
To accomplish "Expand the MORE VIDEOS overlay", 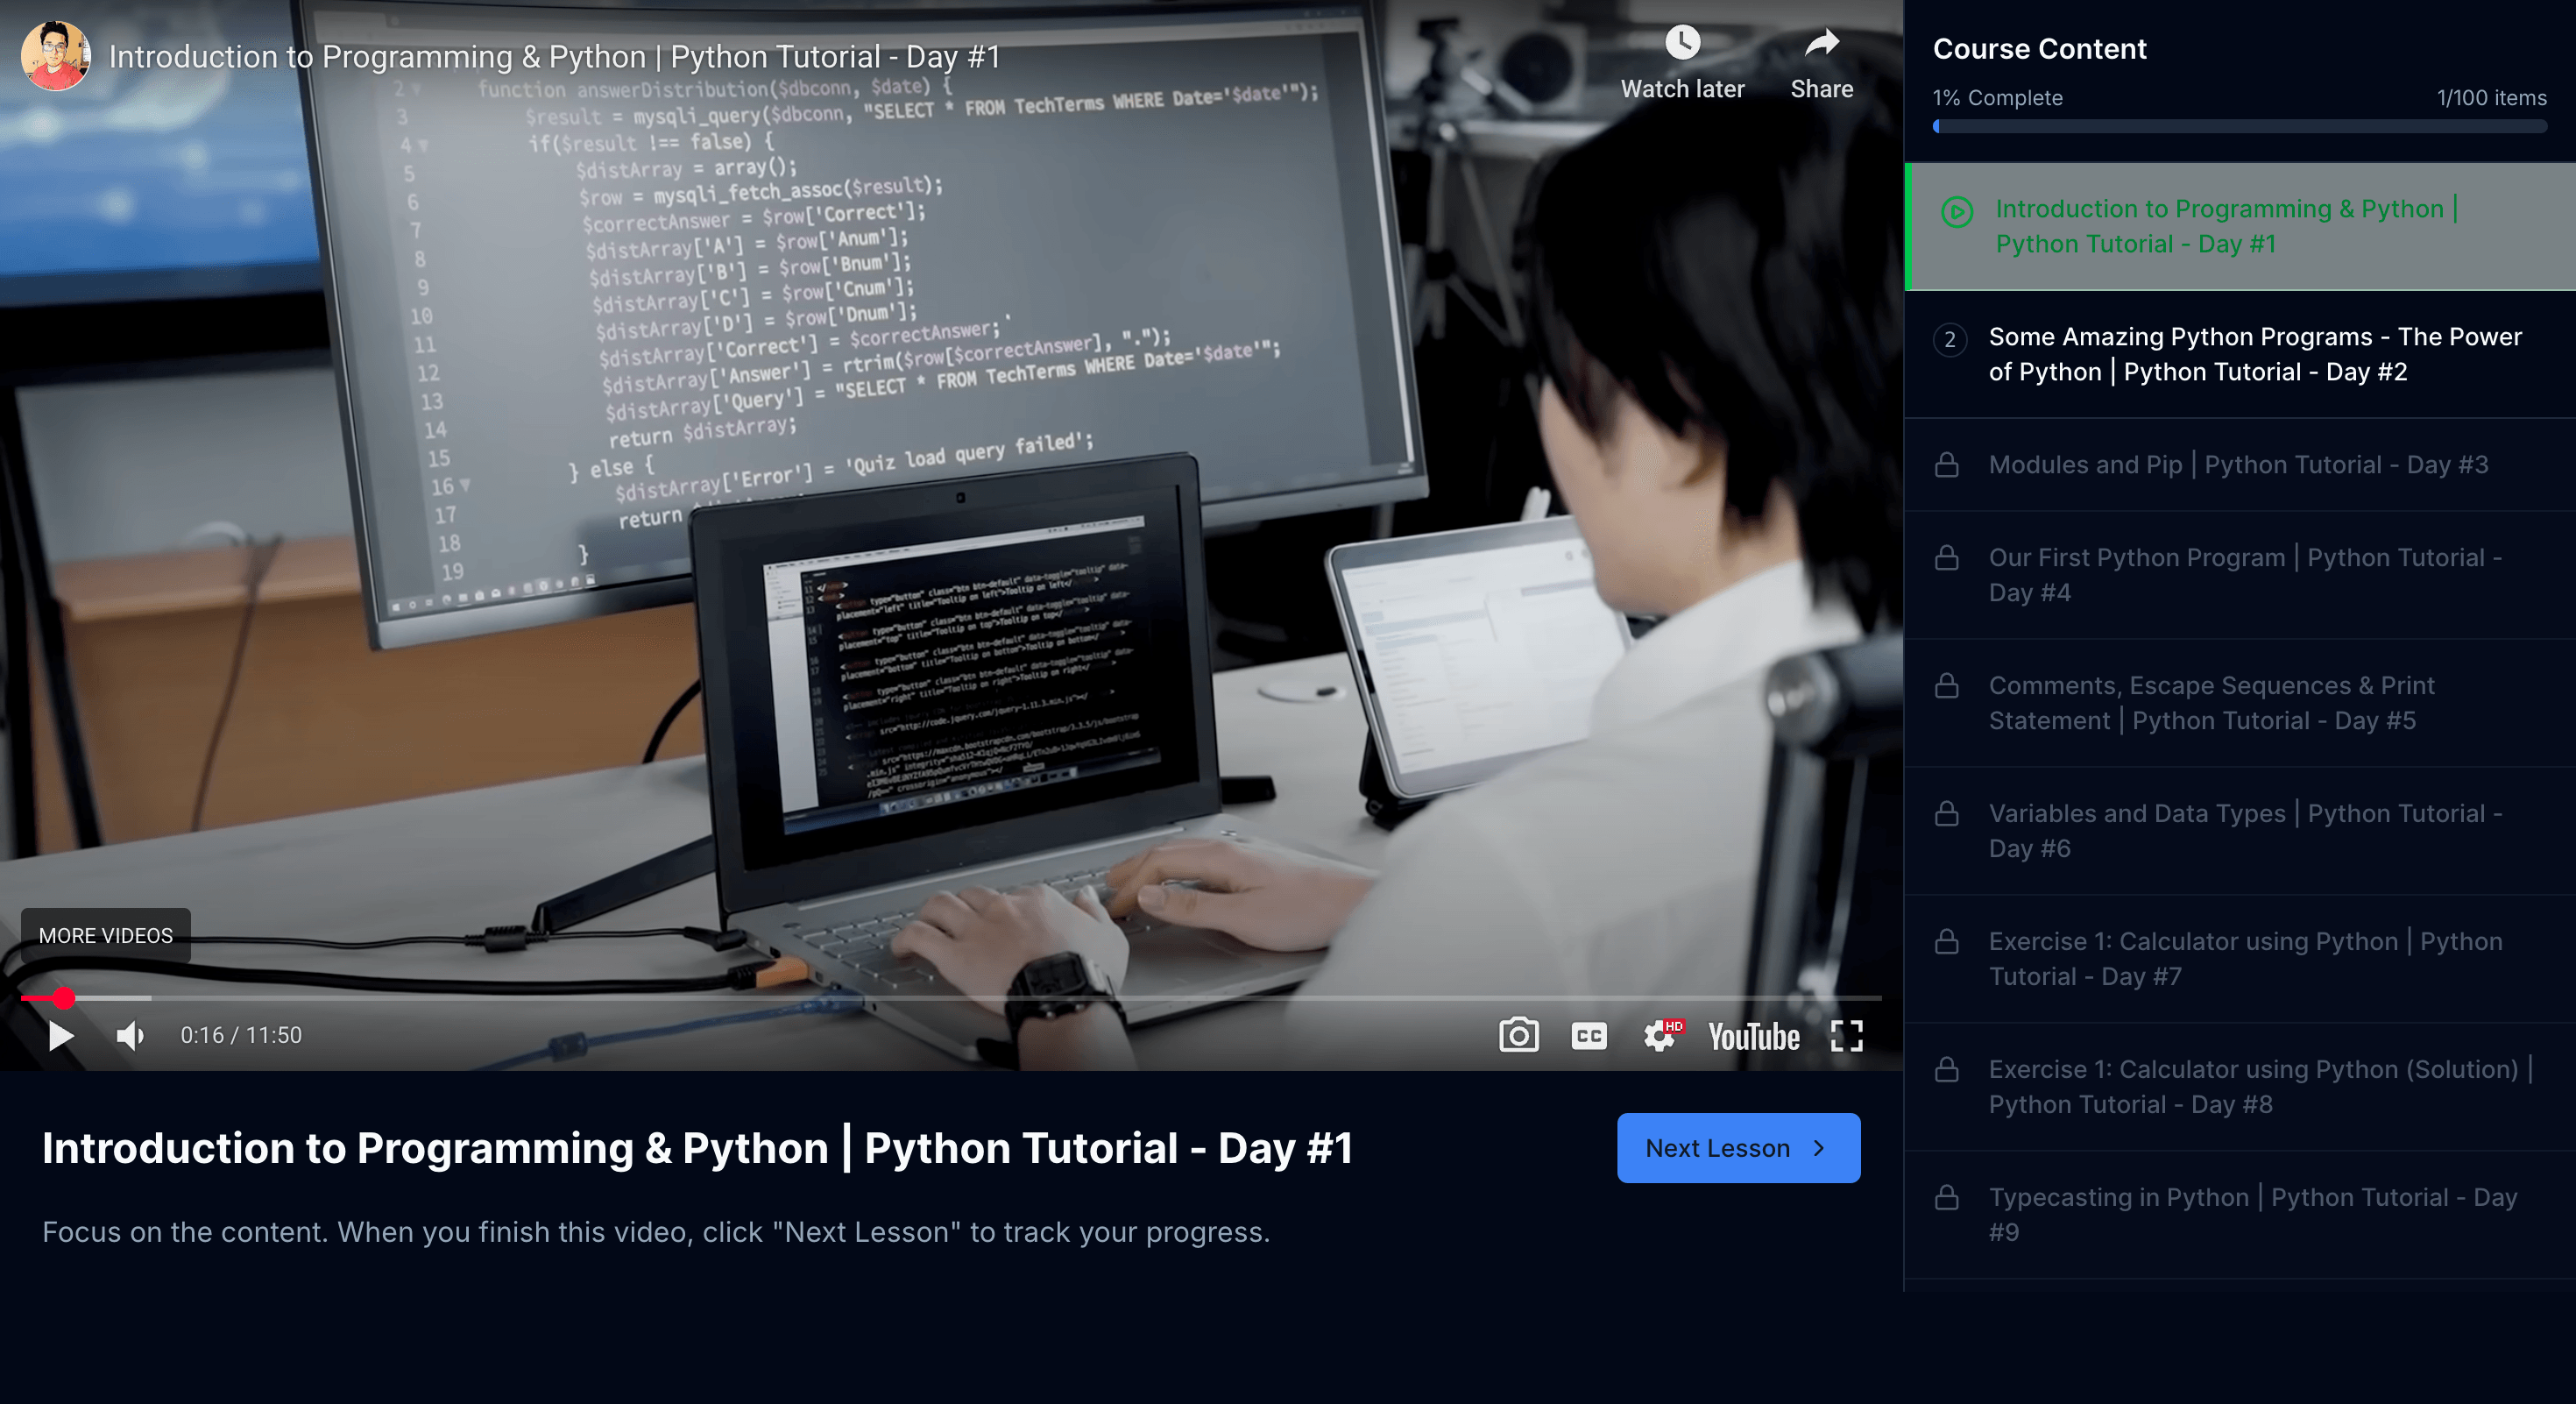I will pos(105,935).
